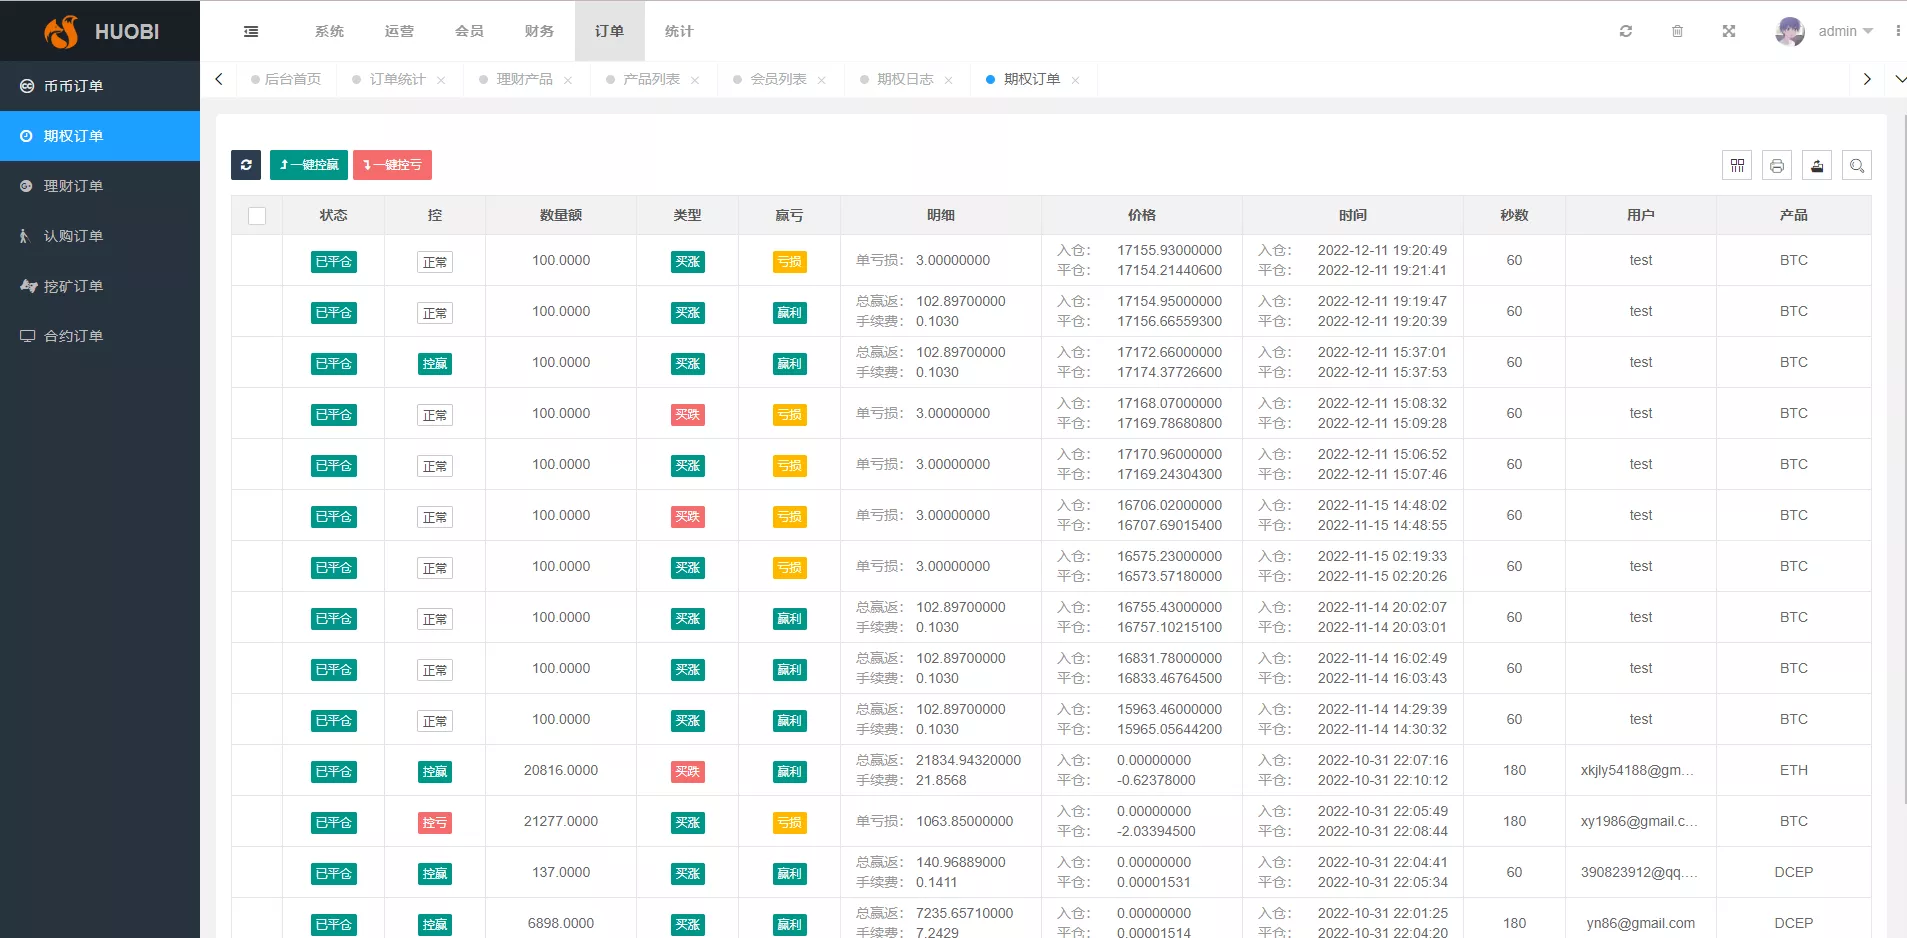Toggle the 控赢 control on the ETH order row
This screenshot has width=1907, height=938.
pos(434,771)
